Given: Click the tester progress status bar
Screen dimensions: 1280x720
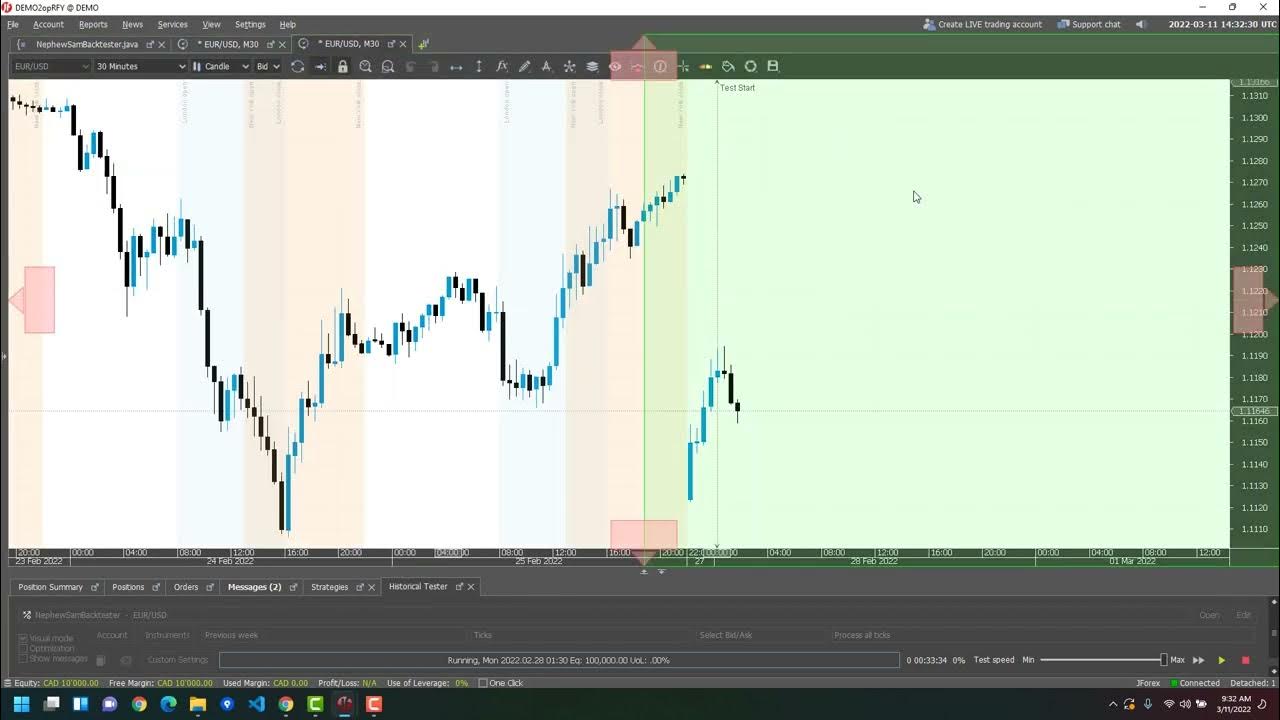Looking at the screenshot, I should (559, 660).
